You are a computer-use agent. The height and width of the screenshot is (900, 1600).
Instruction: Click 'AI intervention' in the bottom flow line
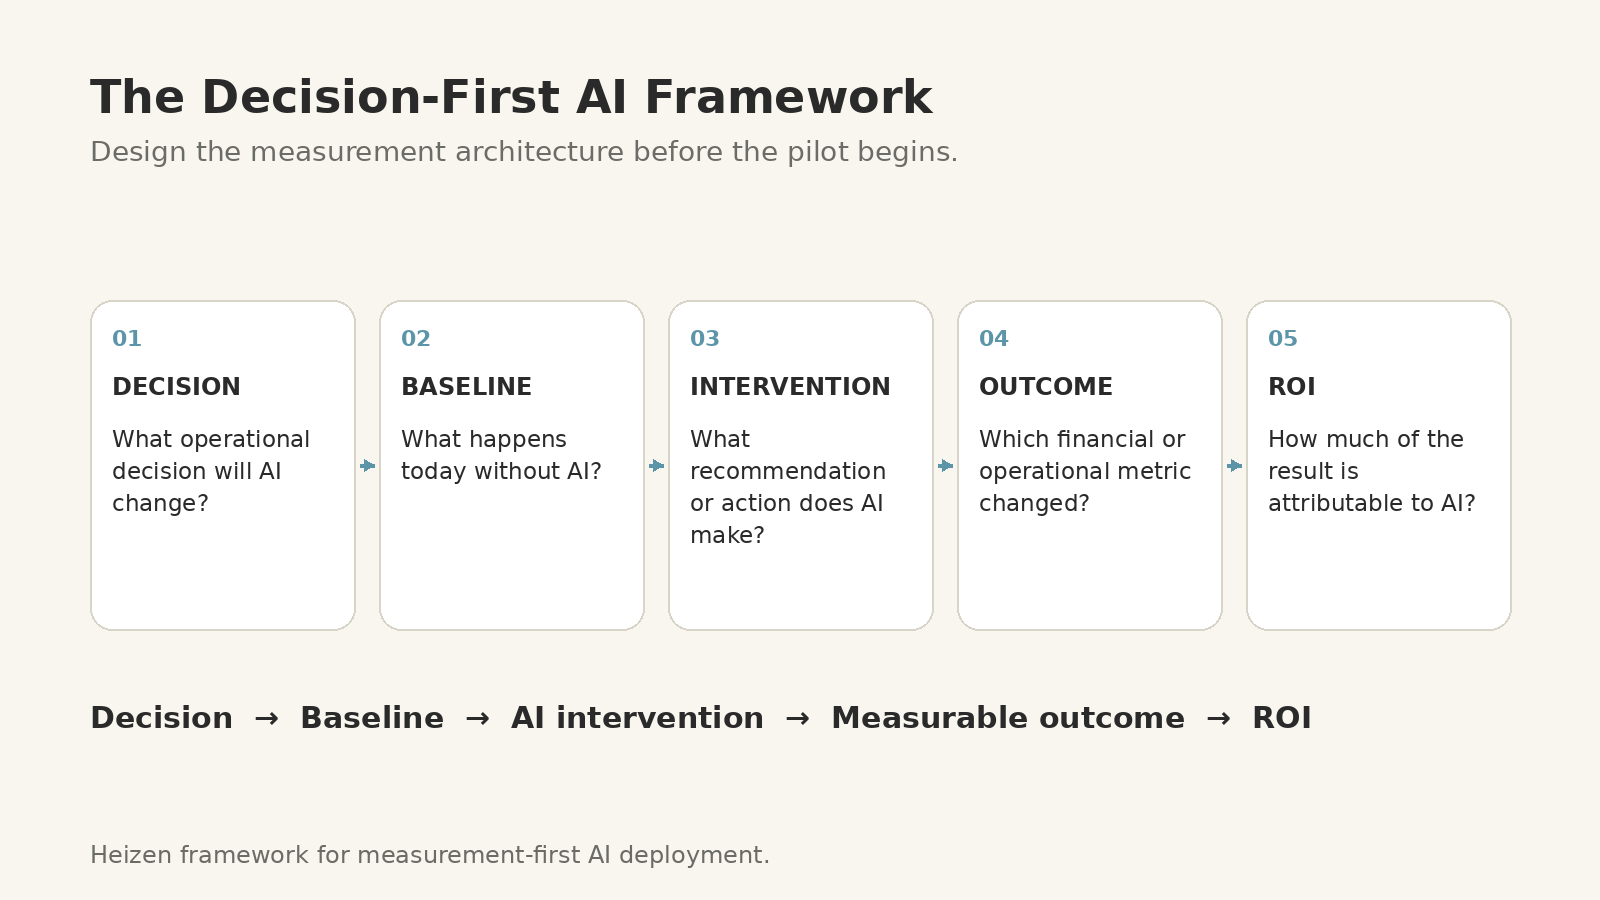(x=637, y=718)
